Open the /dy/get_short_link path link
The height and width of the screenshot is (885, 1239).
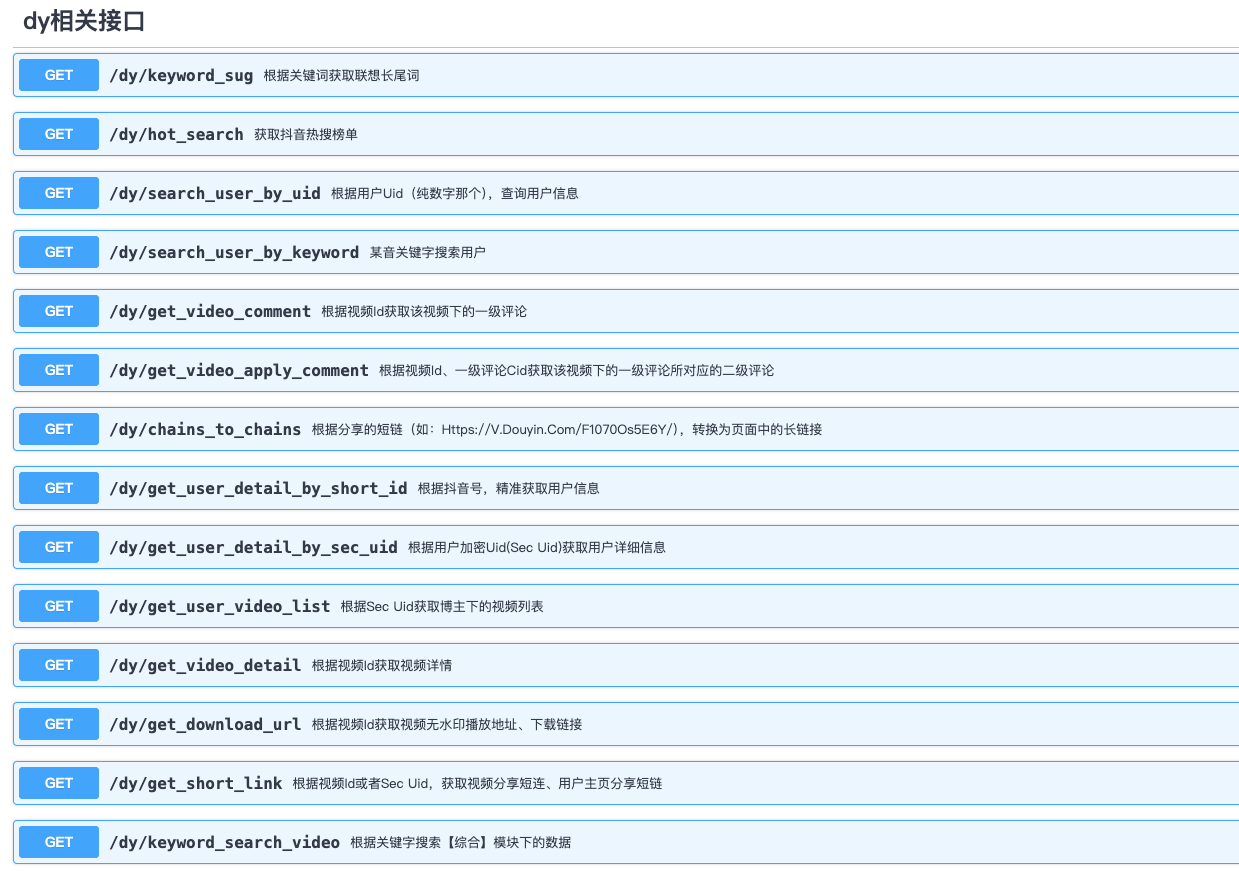[x=195, y=783]
